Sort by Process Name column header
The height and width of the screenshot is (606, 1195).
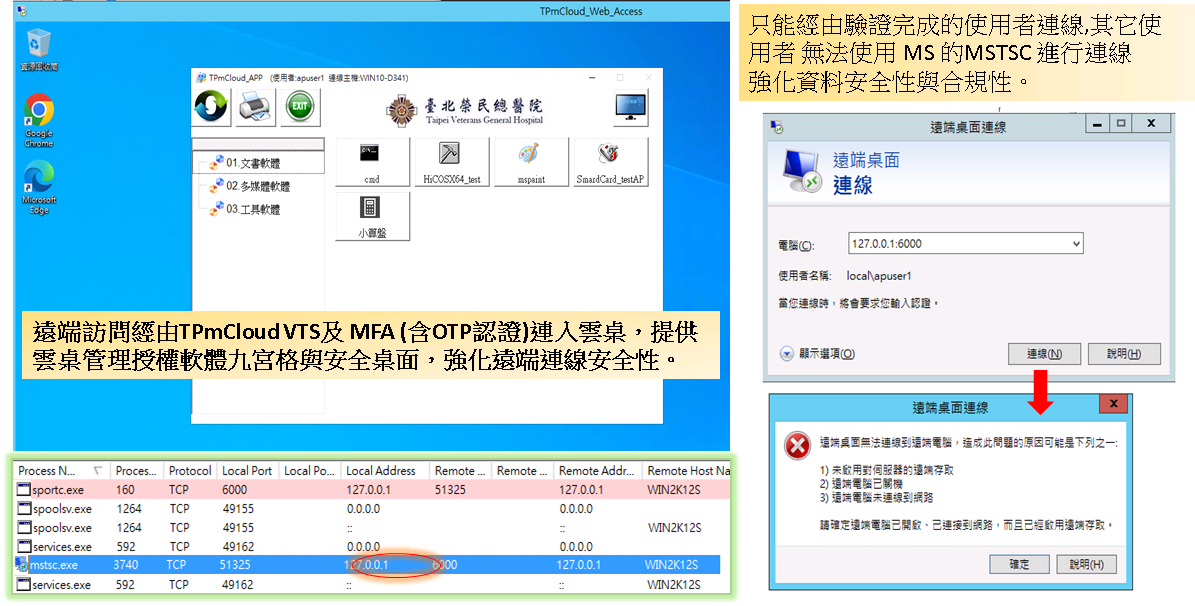(x=61, y=471)
